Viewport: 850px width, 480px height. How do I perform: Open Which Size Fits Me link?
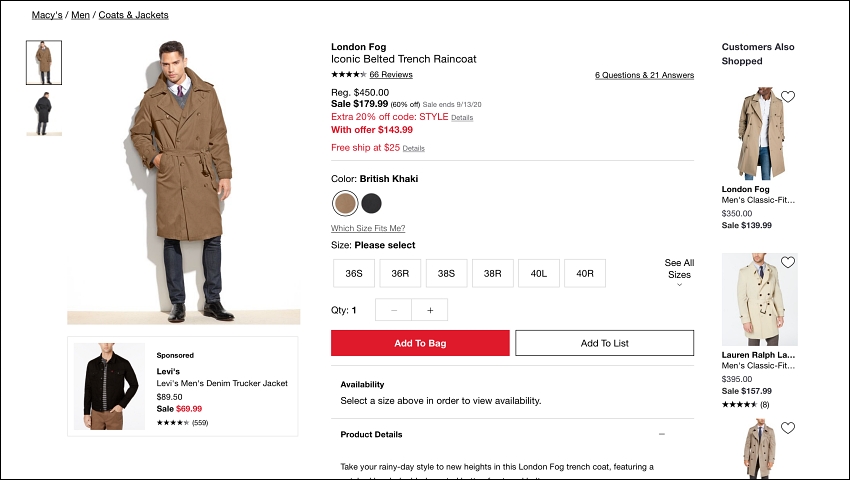tap(368, 228)
